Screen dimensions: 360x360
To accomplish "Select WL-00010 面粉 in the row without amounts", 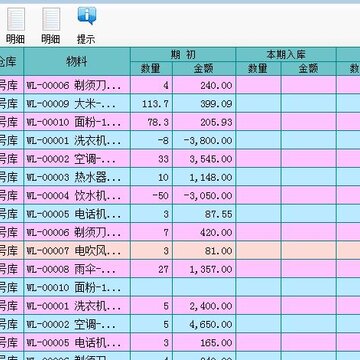I will click(x=77, y=287).
